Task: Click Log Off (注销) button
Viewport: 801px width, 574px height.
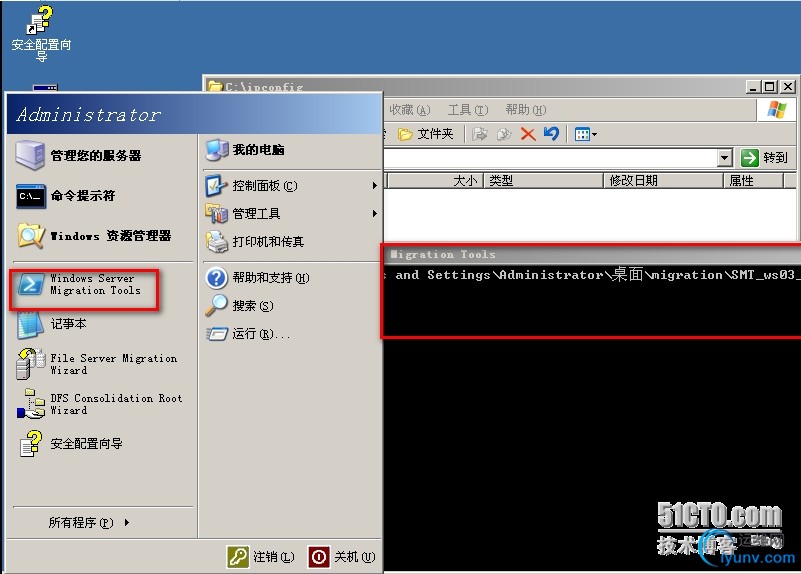Action: pyautogui.click(x=261, y=557)
